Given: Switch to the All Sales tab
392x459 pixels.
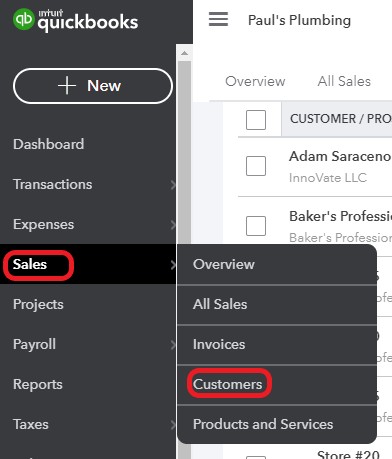Looking at the screenshot, I should 344,81.
